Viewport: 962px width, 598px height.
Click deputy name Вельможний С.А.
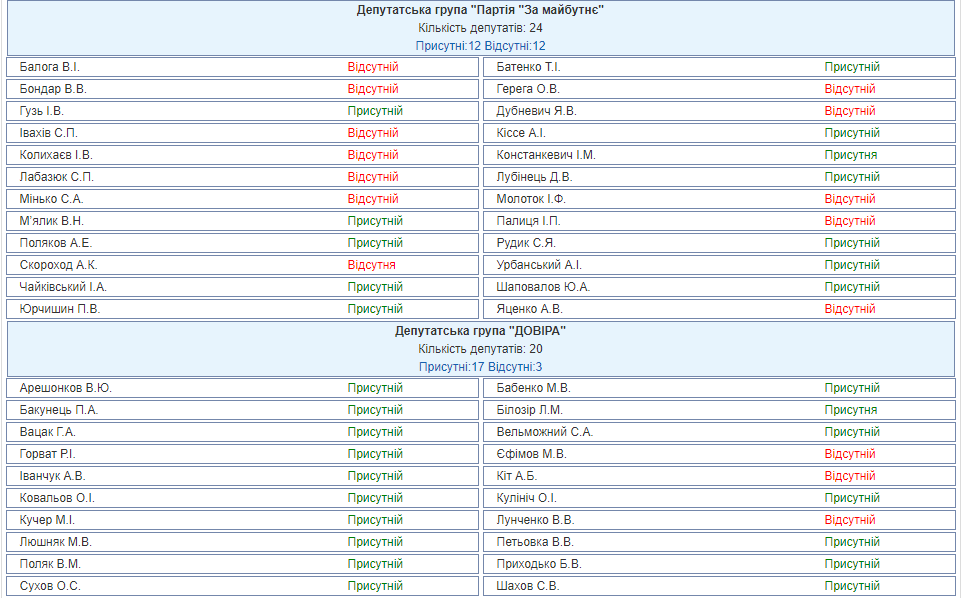point(544,432)
